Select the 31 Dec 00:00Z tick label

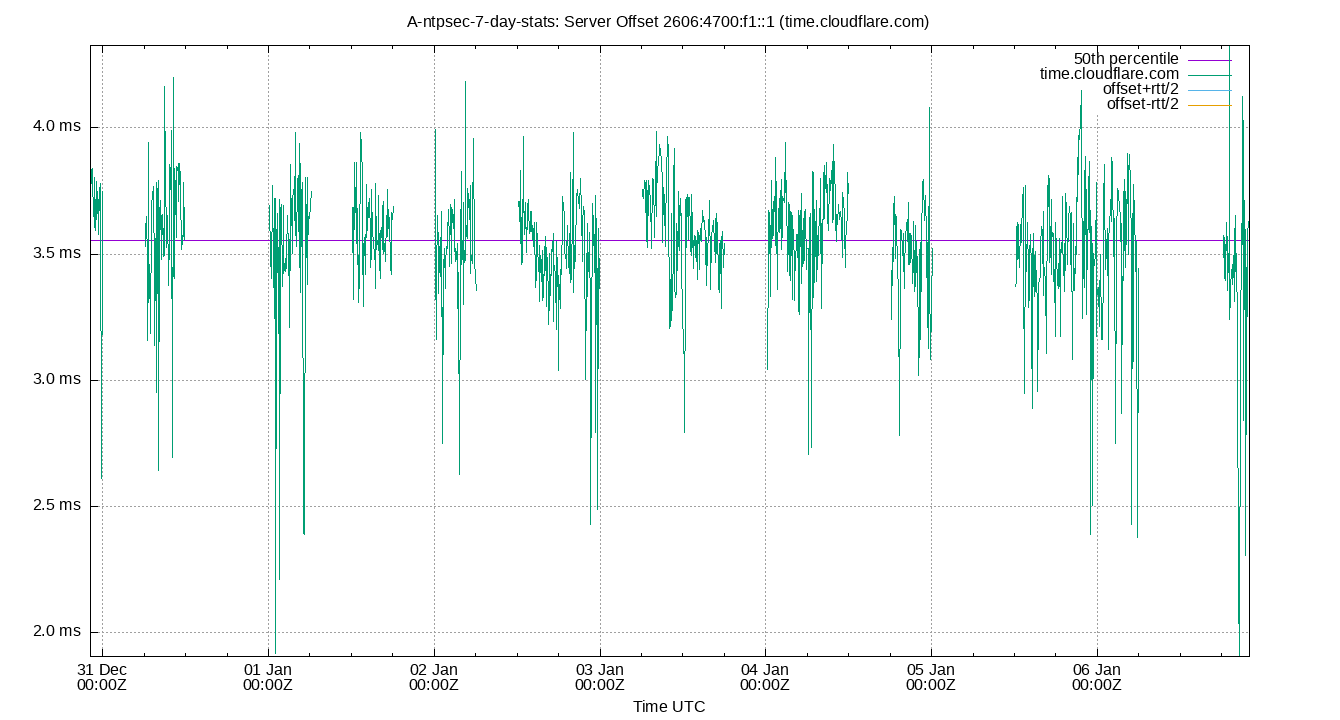(x=100, y=676)
